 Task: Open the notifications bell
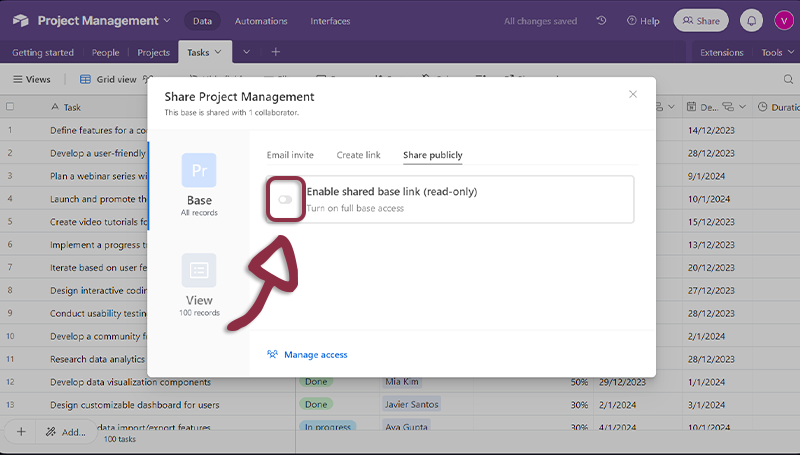pos(749,21)
